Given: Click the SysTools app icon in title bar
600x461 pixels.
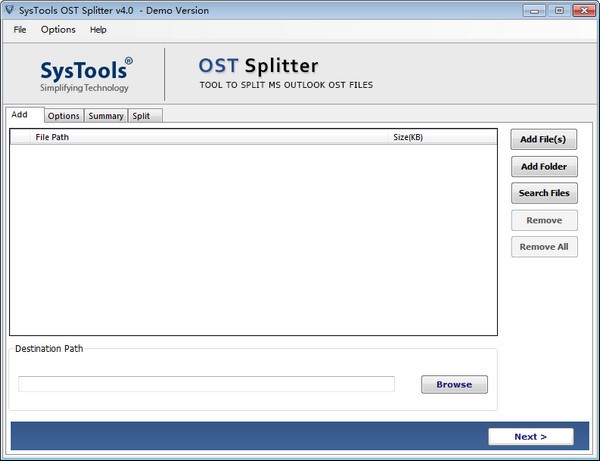Looking at the screenshot, I should [9, 10].
